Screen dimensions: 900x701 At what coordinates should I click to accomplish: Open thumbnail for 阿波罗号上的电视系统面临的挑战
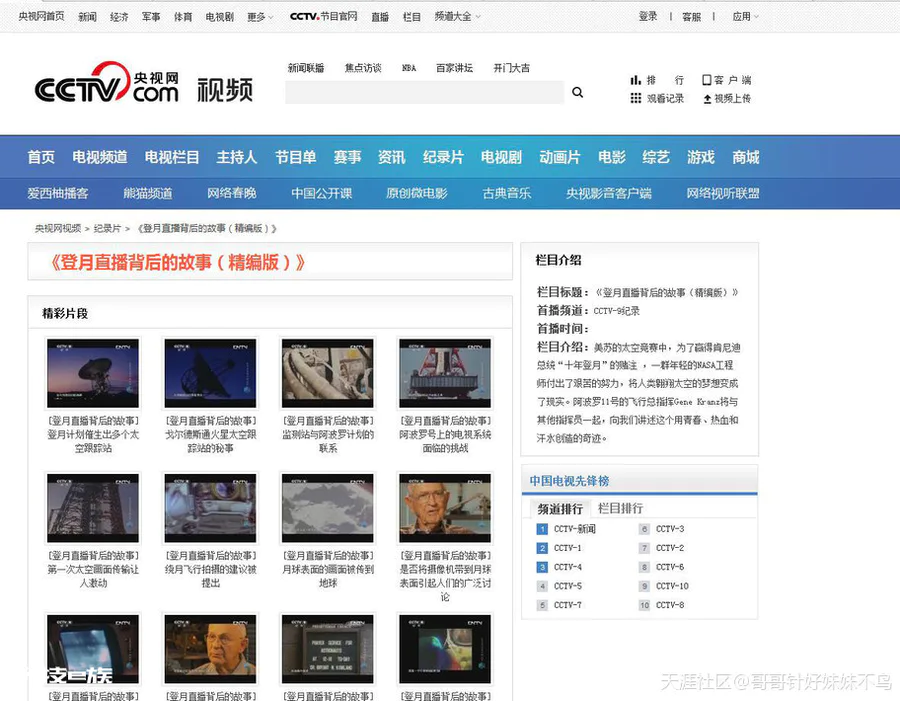pos(445,373)
